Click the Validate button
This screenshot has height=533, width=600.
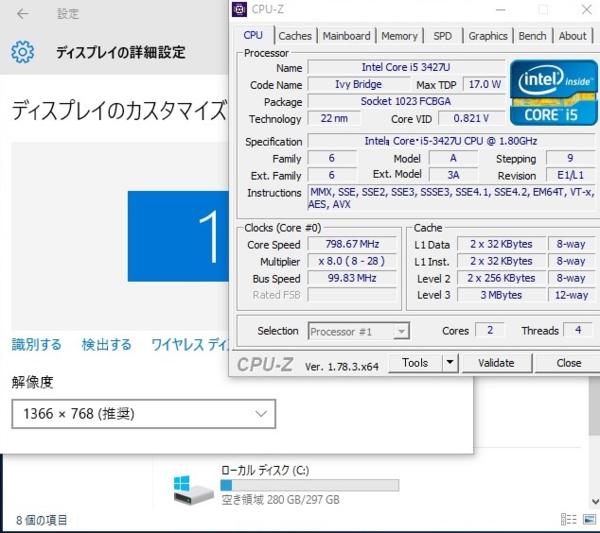tap(496, 362)
